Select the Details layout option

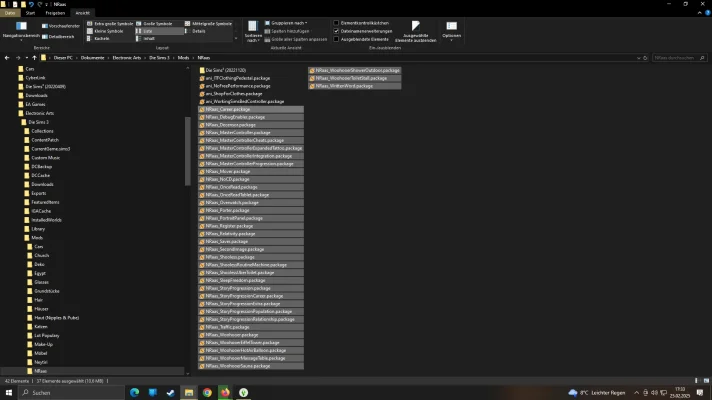pos(196,31)
